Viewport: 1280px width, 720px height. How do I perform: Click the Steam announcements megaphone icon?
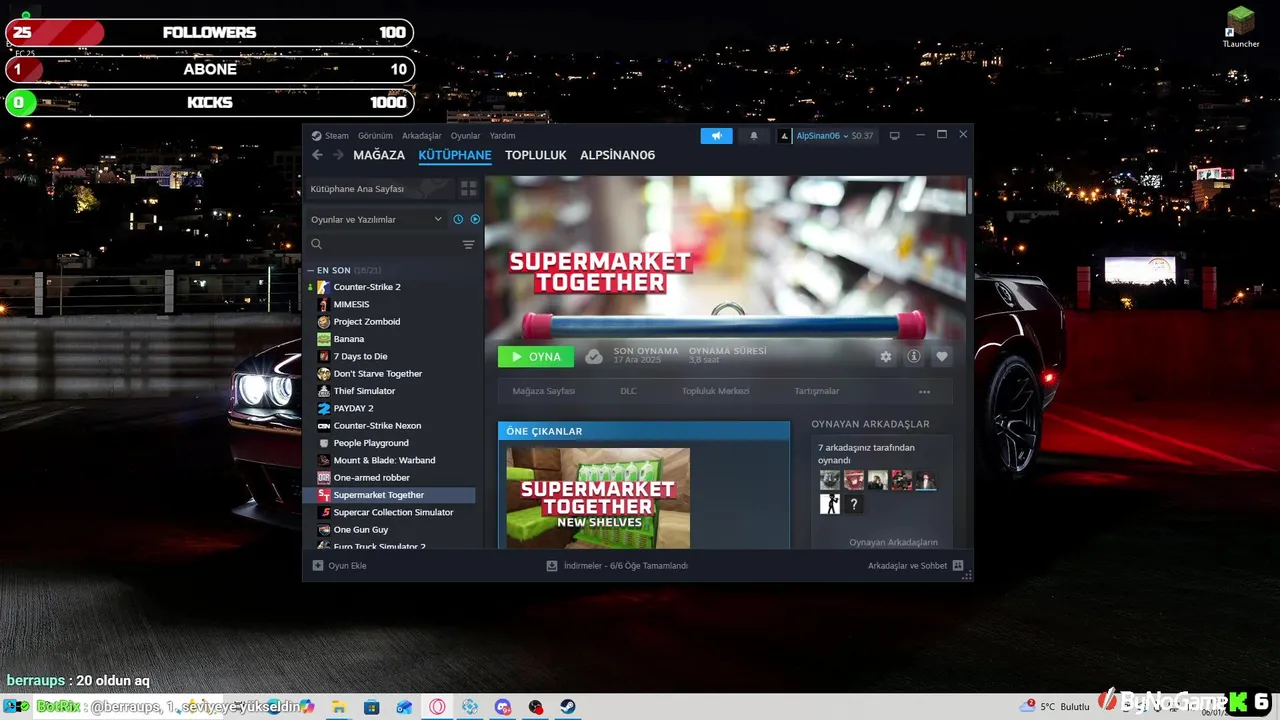(716, 136)
